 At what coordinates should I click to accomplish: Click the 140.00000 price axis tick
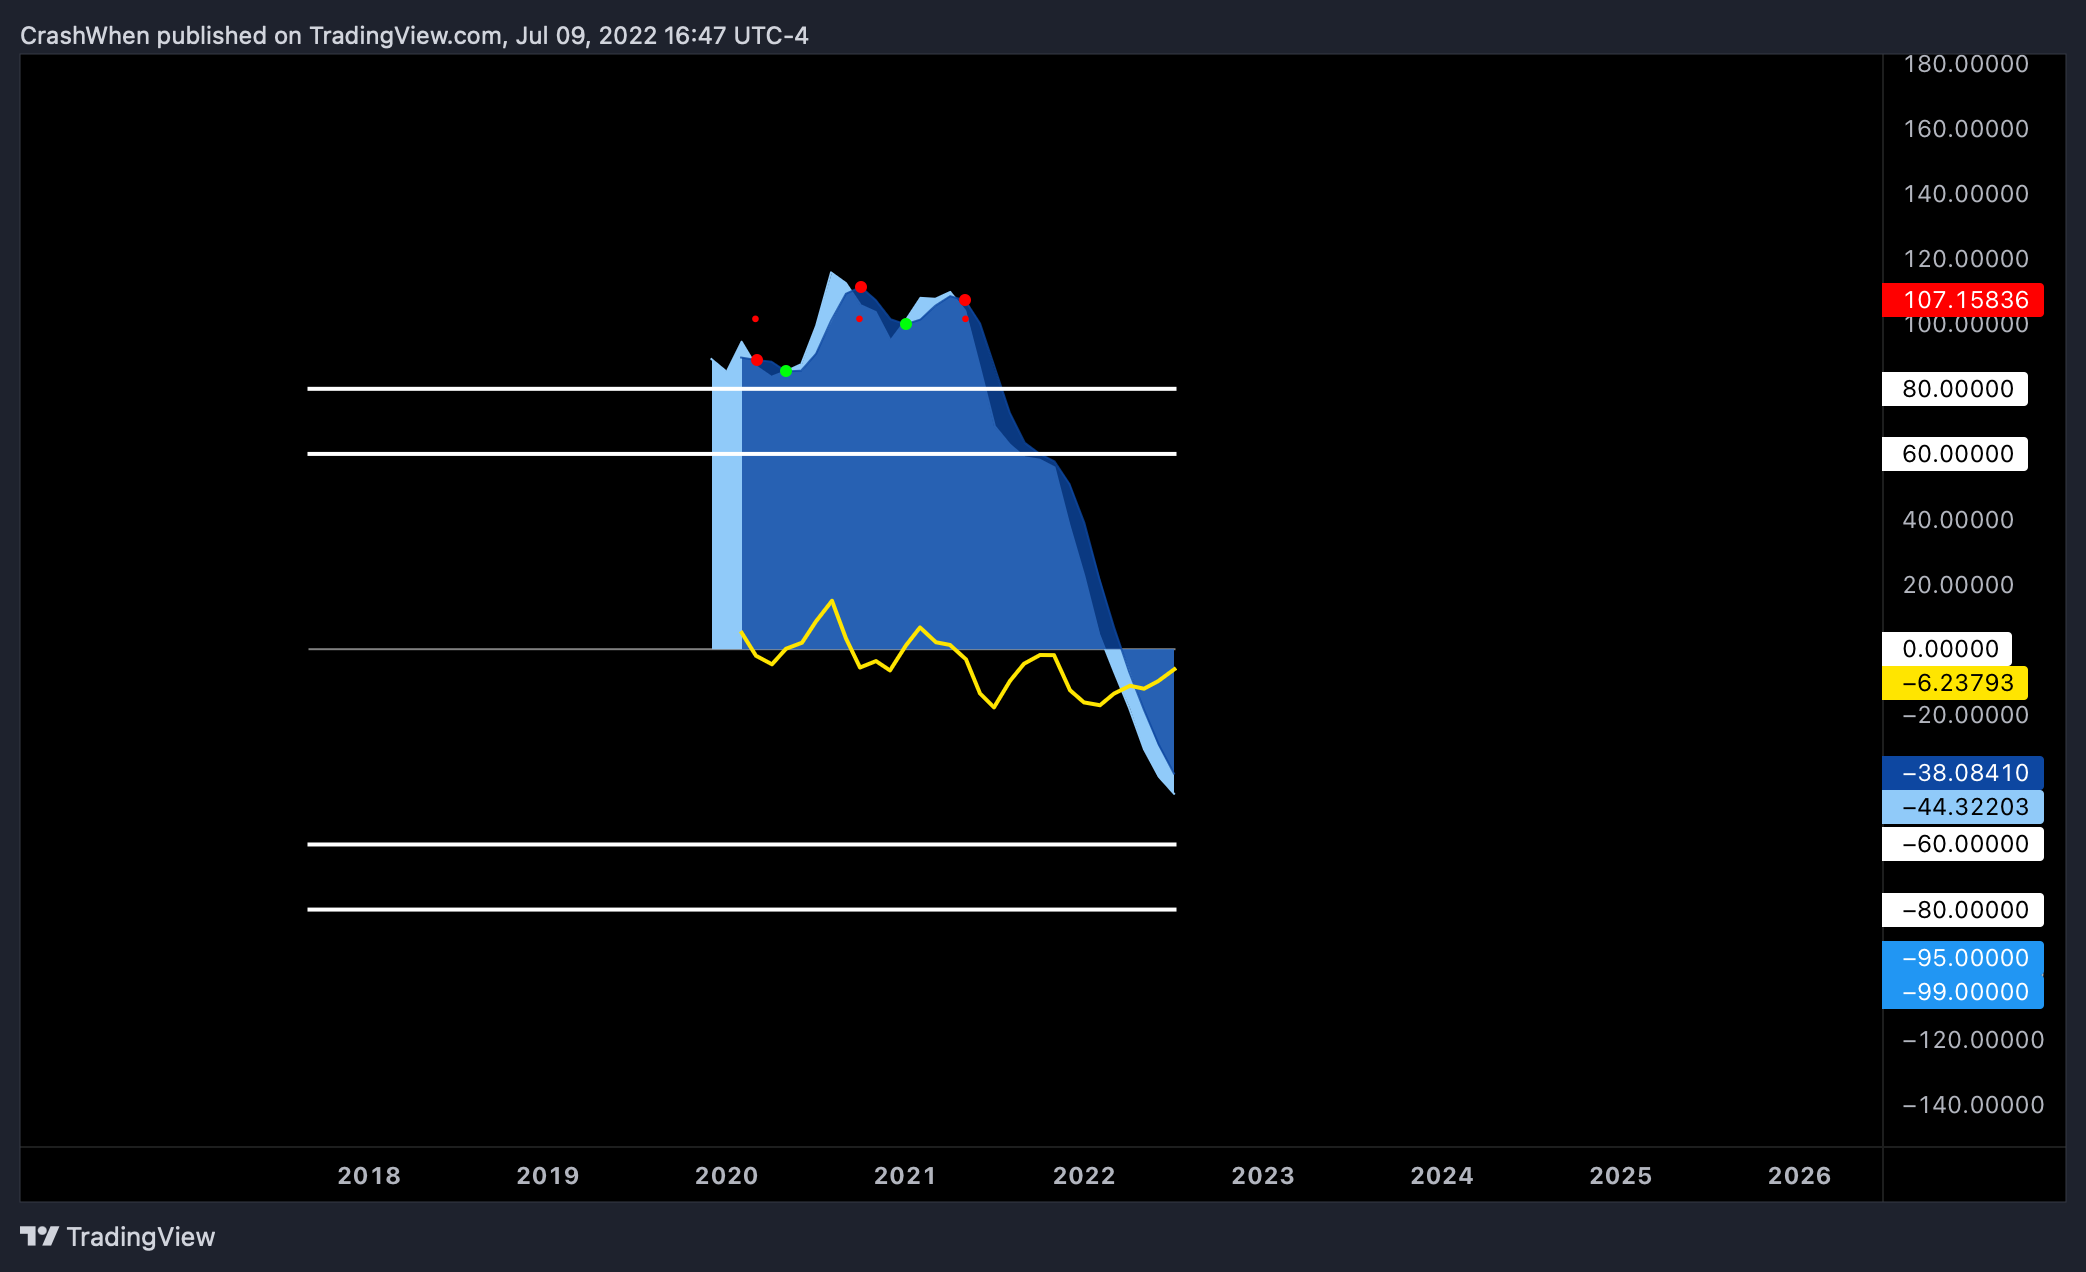click(1966, 194)
